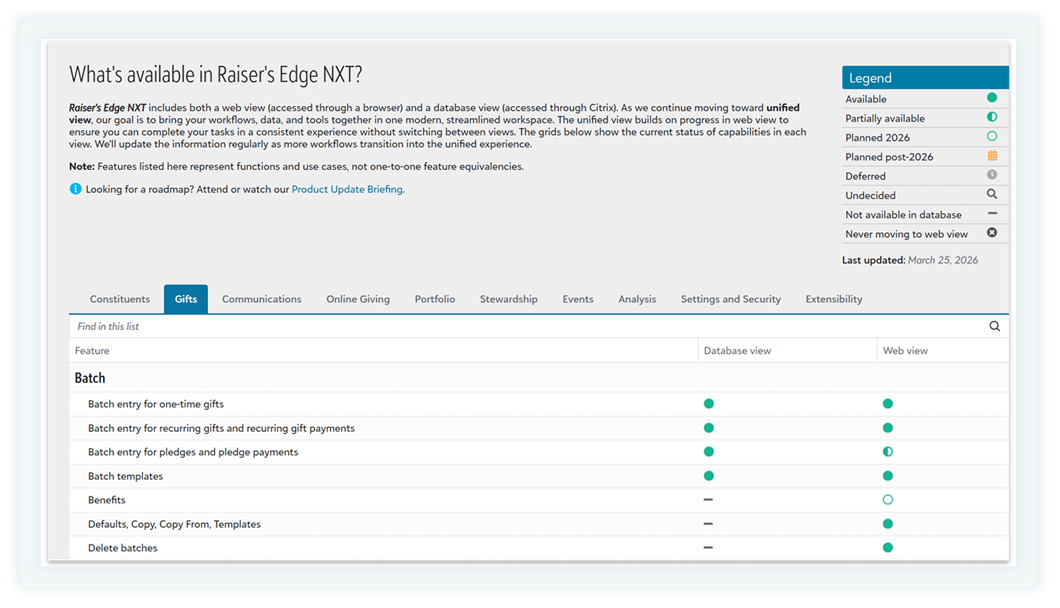
Task: Open the Communications tab
Action: pyautogui.click(x=262, y=299)
